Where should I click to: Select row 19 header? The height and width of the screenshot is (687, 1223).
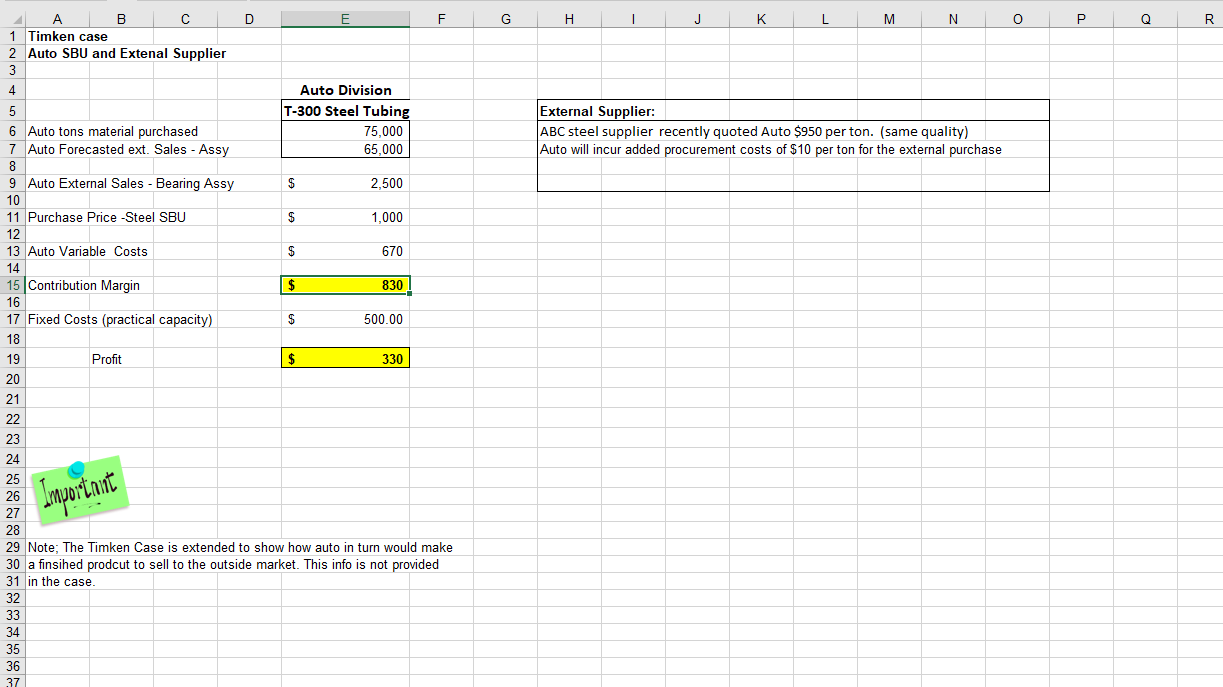click(x=12, y=359)
